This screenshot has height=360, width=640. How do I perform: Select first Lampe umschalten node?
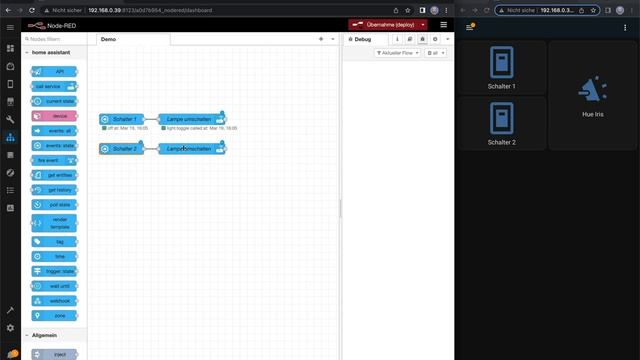[x=192, y=119]
